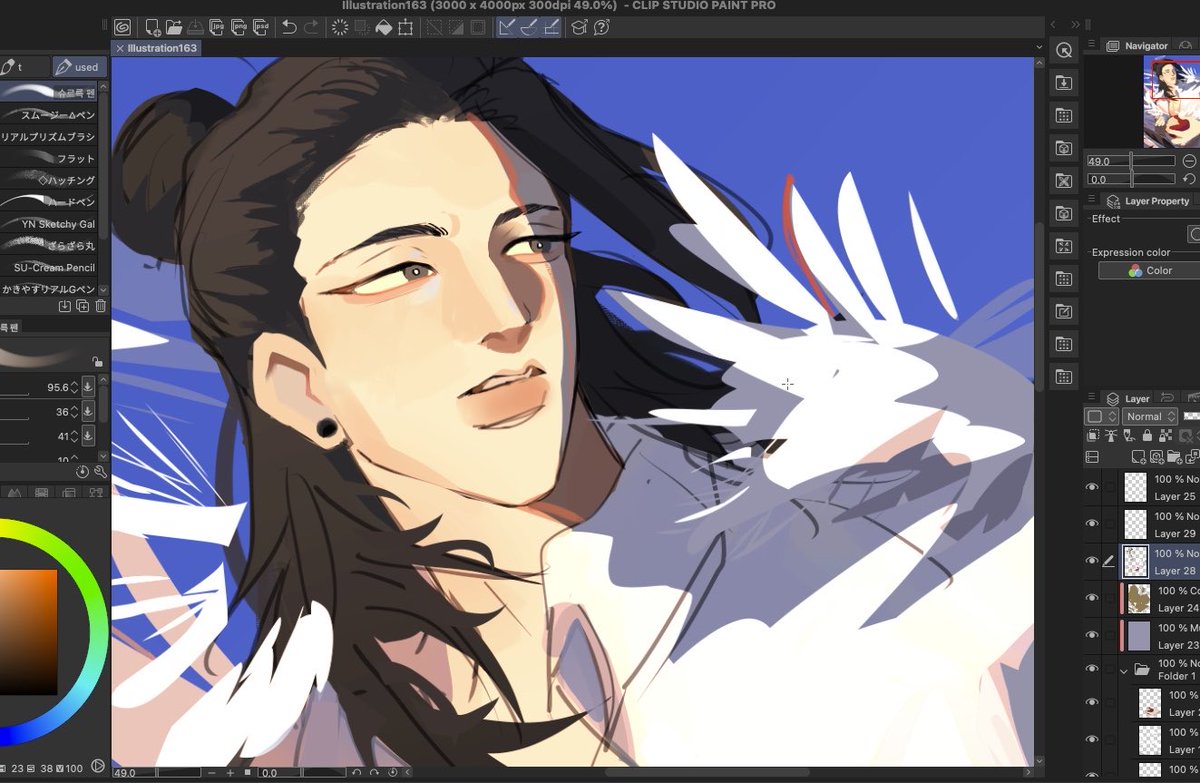The width and height of the screenshot is (1200, 783).
Task: Open the Layer Property panel menu
Action: click(1092, 200)
